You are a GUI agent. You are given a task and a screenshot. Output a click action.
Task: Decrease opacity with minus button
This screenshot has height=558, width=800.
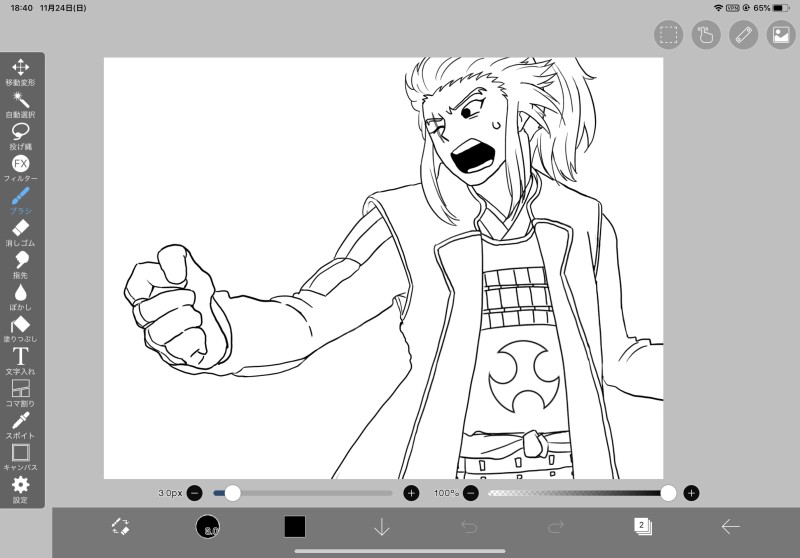click(x=471, y=493)
